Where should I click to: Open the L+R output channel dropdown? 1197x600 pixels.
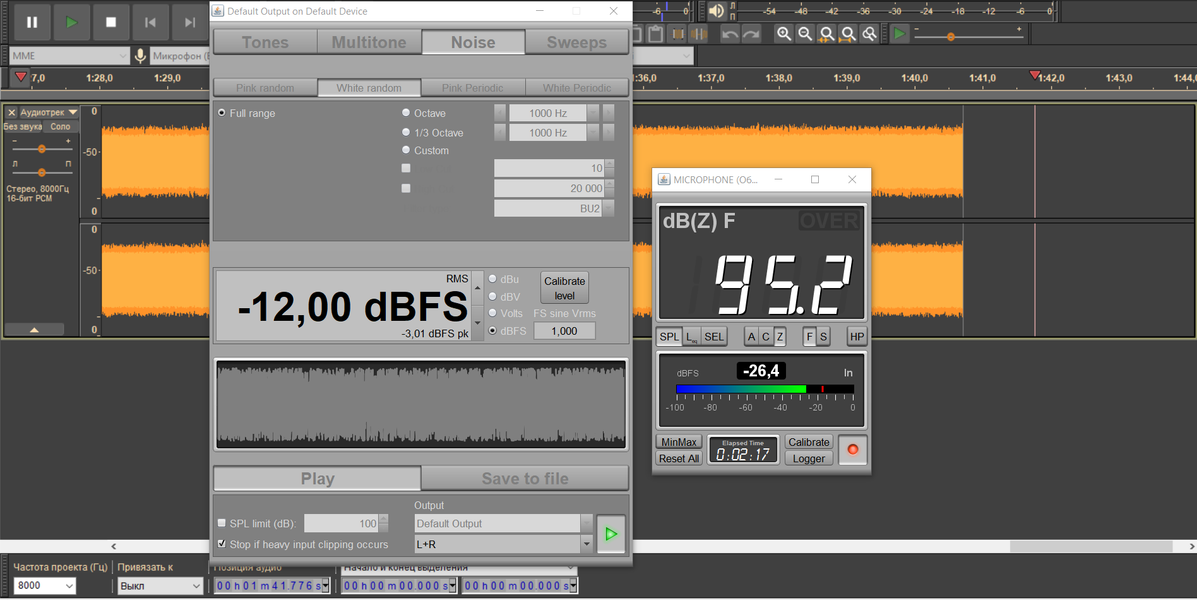point(504,544)
